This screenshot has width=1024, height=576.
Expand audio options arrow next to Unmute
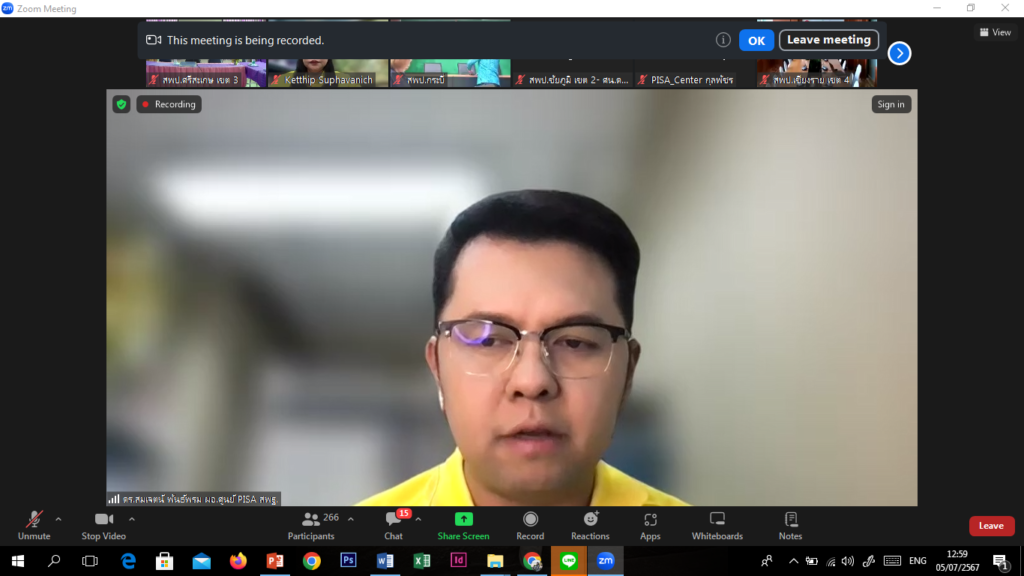tap(58, 519)
